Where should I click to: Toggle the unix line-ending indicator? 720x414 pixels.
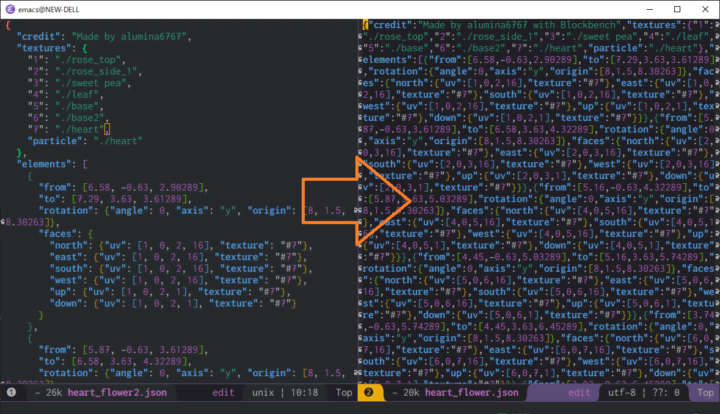click(x=264, y=393)
